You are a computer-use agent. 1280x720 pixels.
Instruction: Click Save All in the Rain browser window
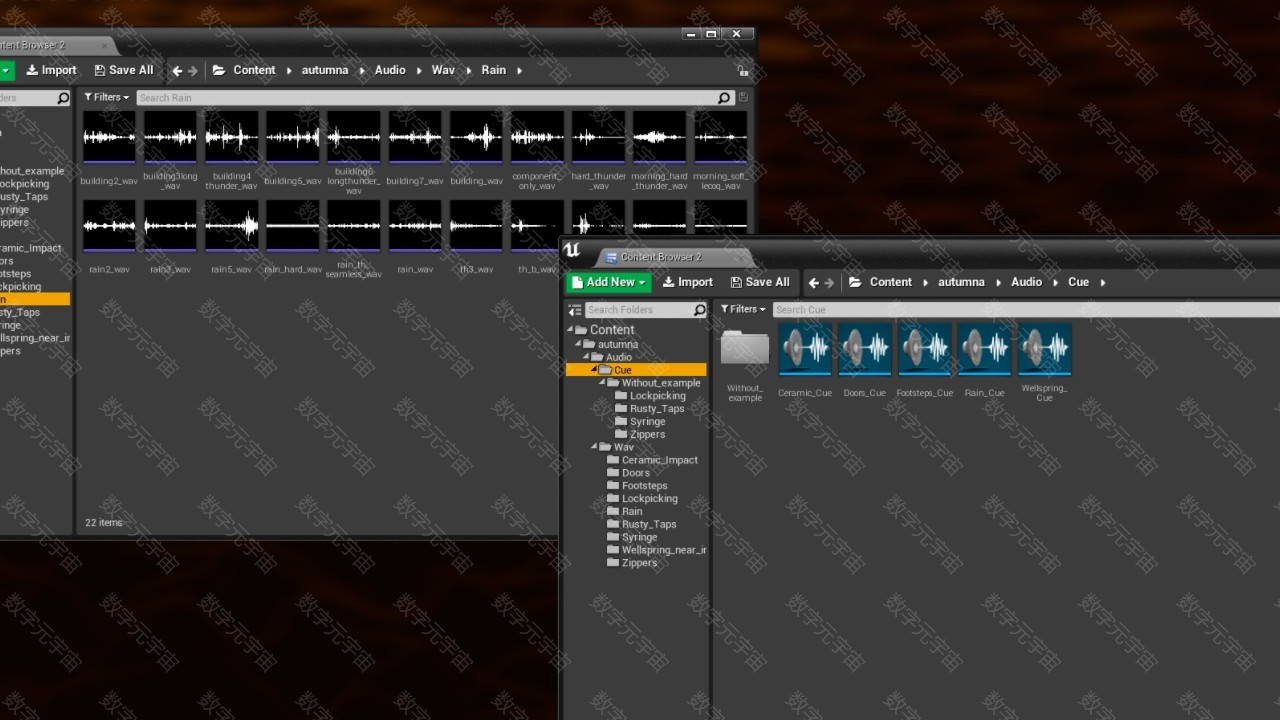(124, 70)
